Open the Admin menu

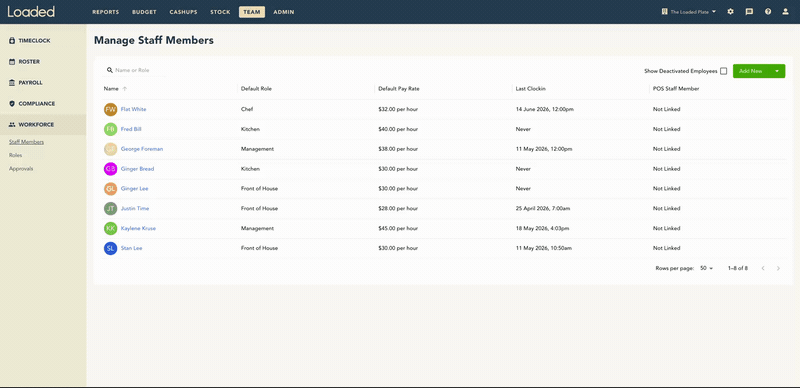point(284,12)
